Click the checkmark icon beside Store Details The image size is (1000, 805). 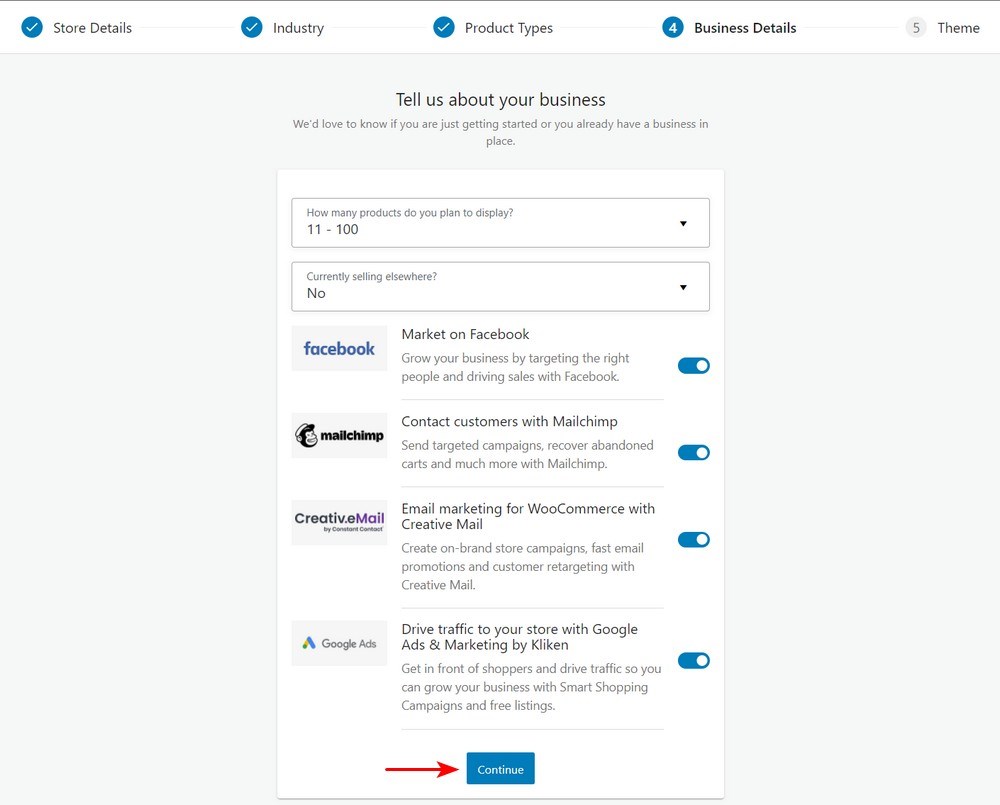click(31, 27)
